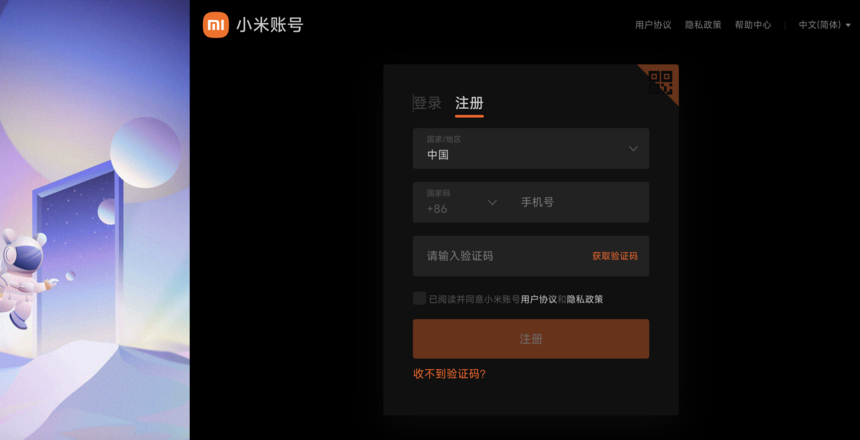Click the 小米账号 title text
Screen dimensions: 860x440
click(269, 25)
